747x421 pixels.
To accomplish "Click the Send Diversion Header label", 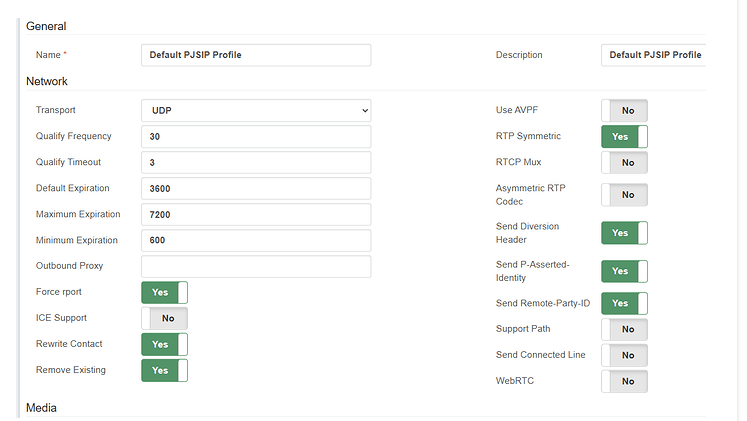I will point(527,233).
